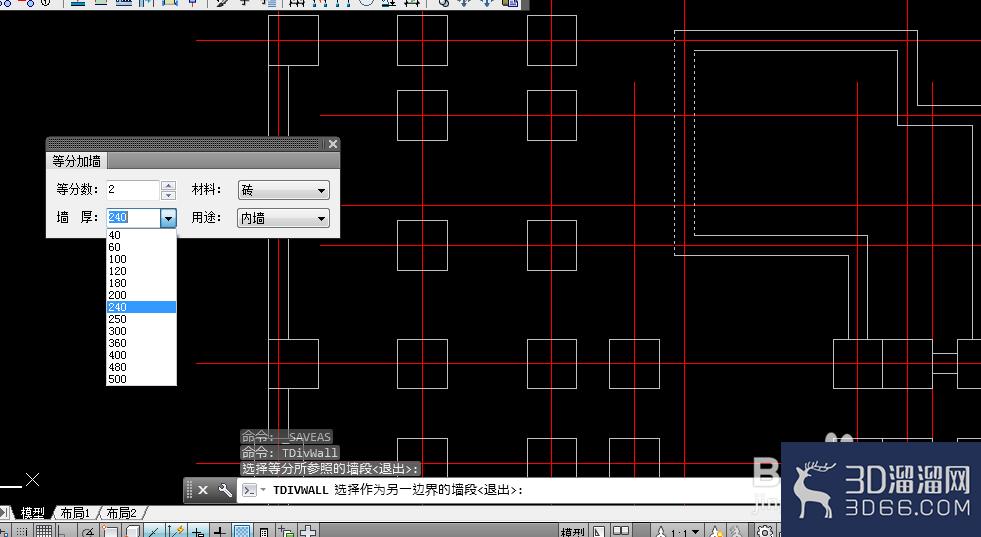Toggle Grid Display in status bar
This screenshot has height=537, width=981.
[44, 531]
